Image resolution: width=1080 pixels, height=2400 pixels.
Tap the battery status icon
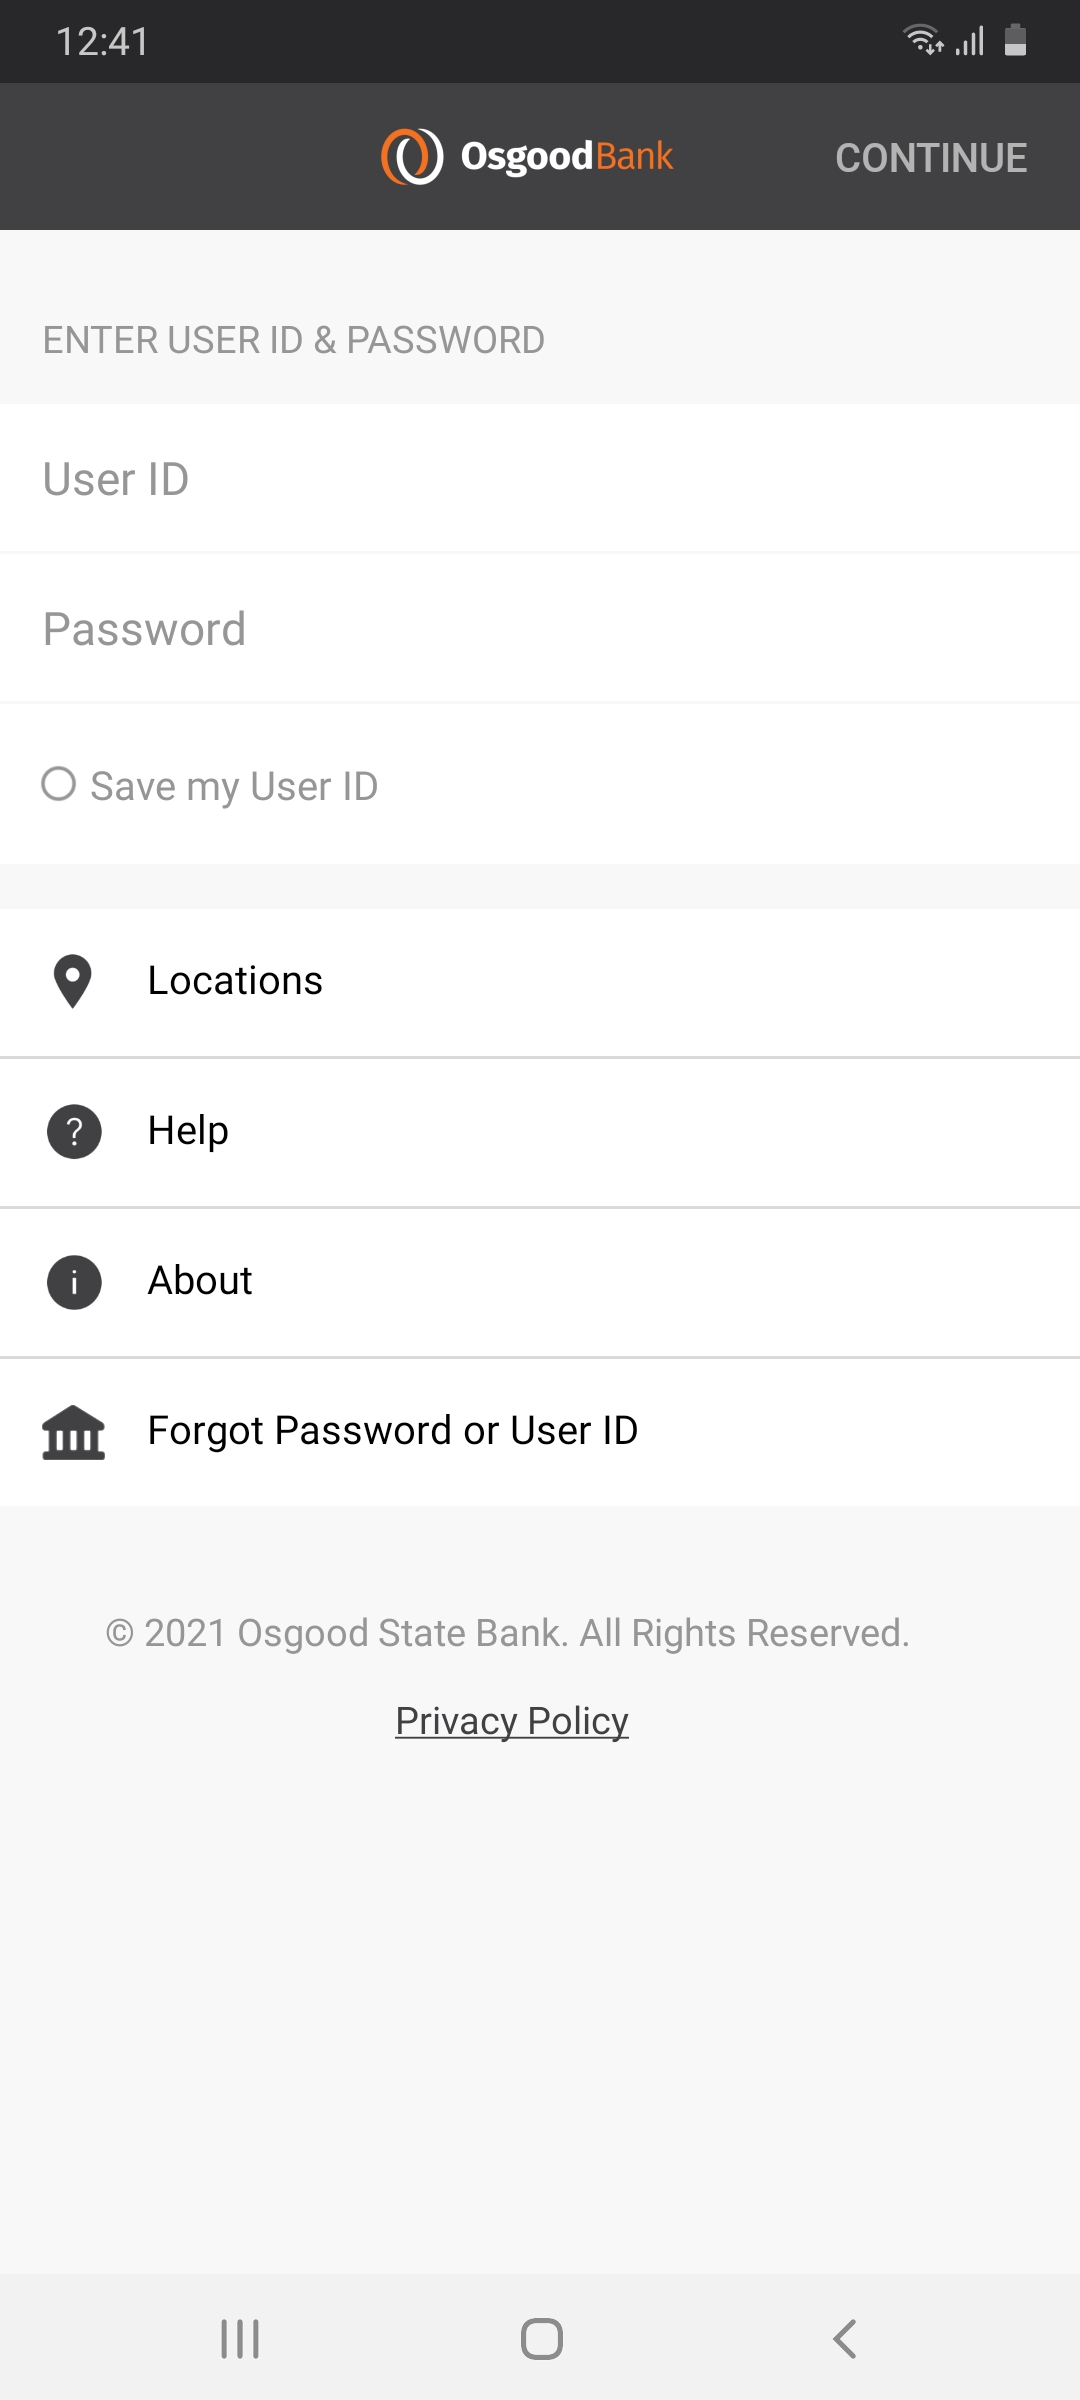[x=1015, y=40]
